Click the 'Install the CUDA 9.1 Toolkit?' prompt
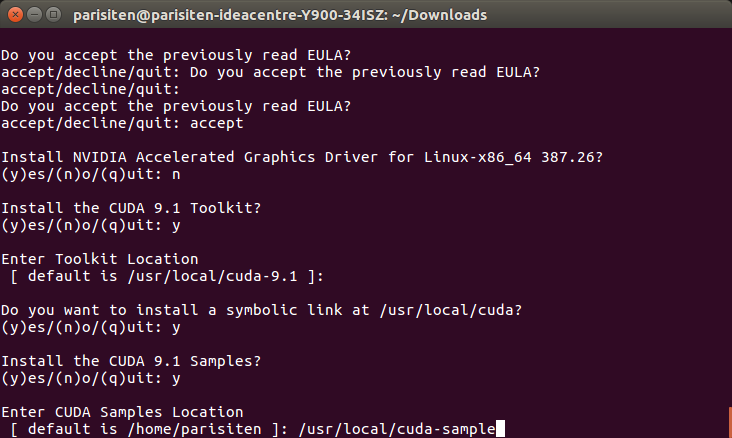 (131, 208)
